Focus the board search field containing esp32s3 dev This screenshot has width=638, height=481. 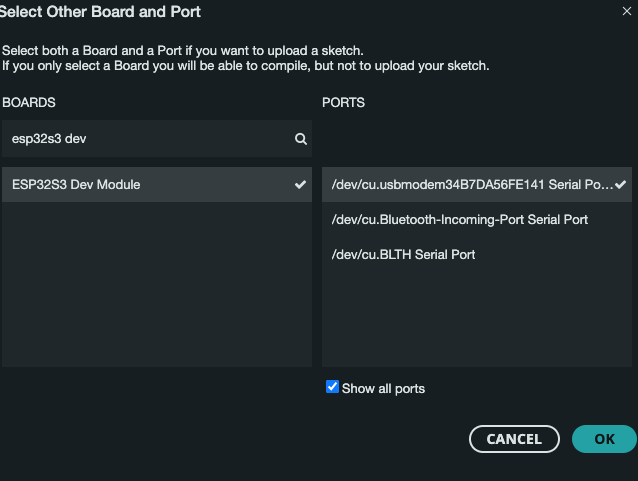[150, 139]
